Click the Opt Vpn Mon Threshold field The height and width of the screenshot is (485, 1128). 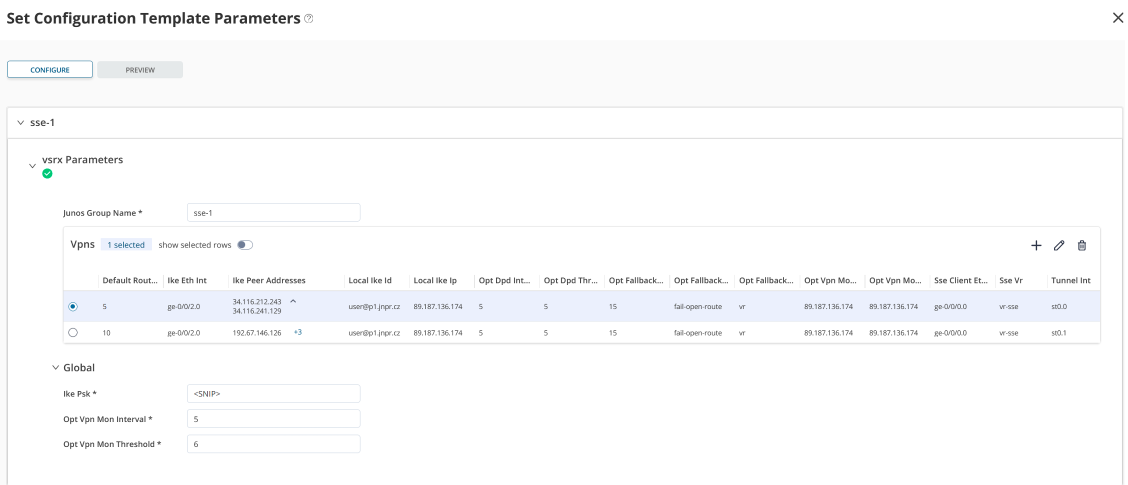(273, 444)
